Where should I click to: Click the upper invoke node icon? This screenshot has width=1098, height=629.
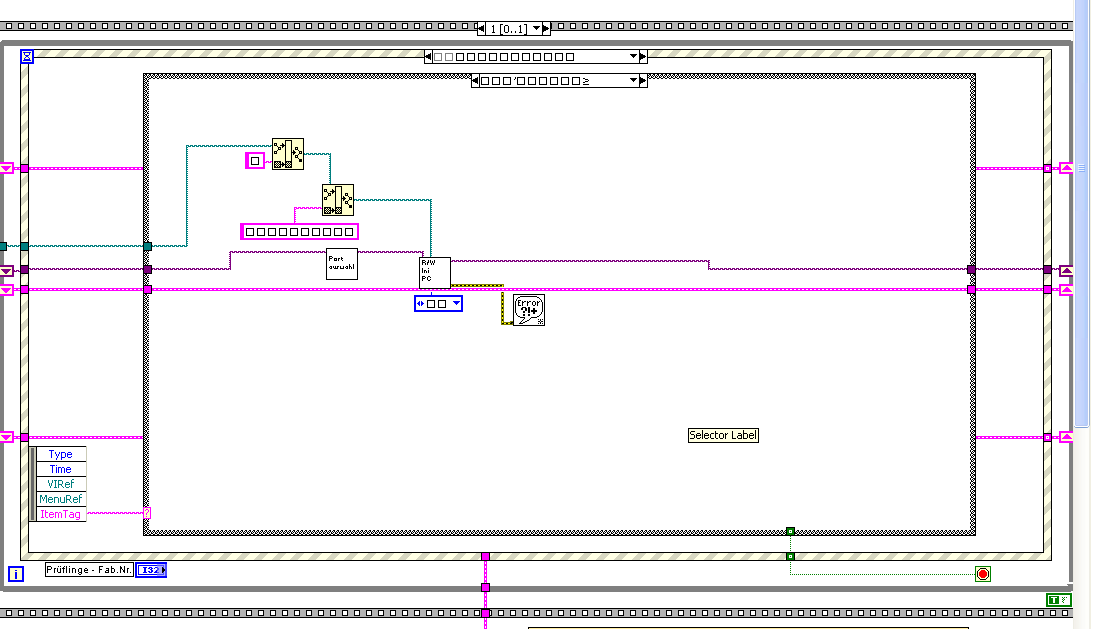pos(288,154)
